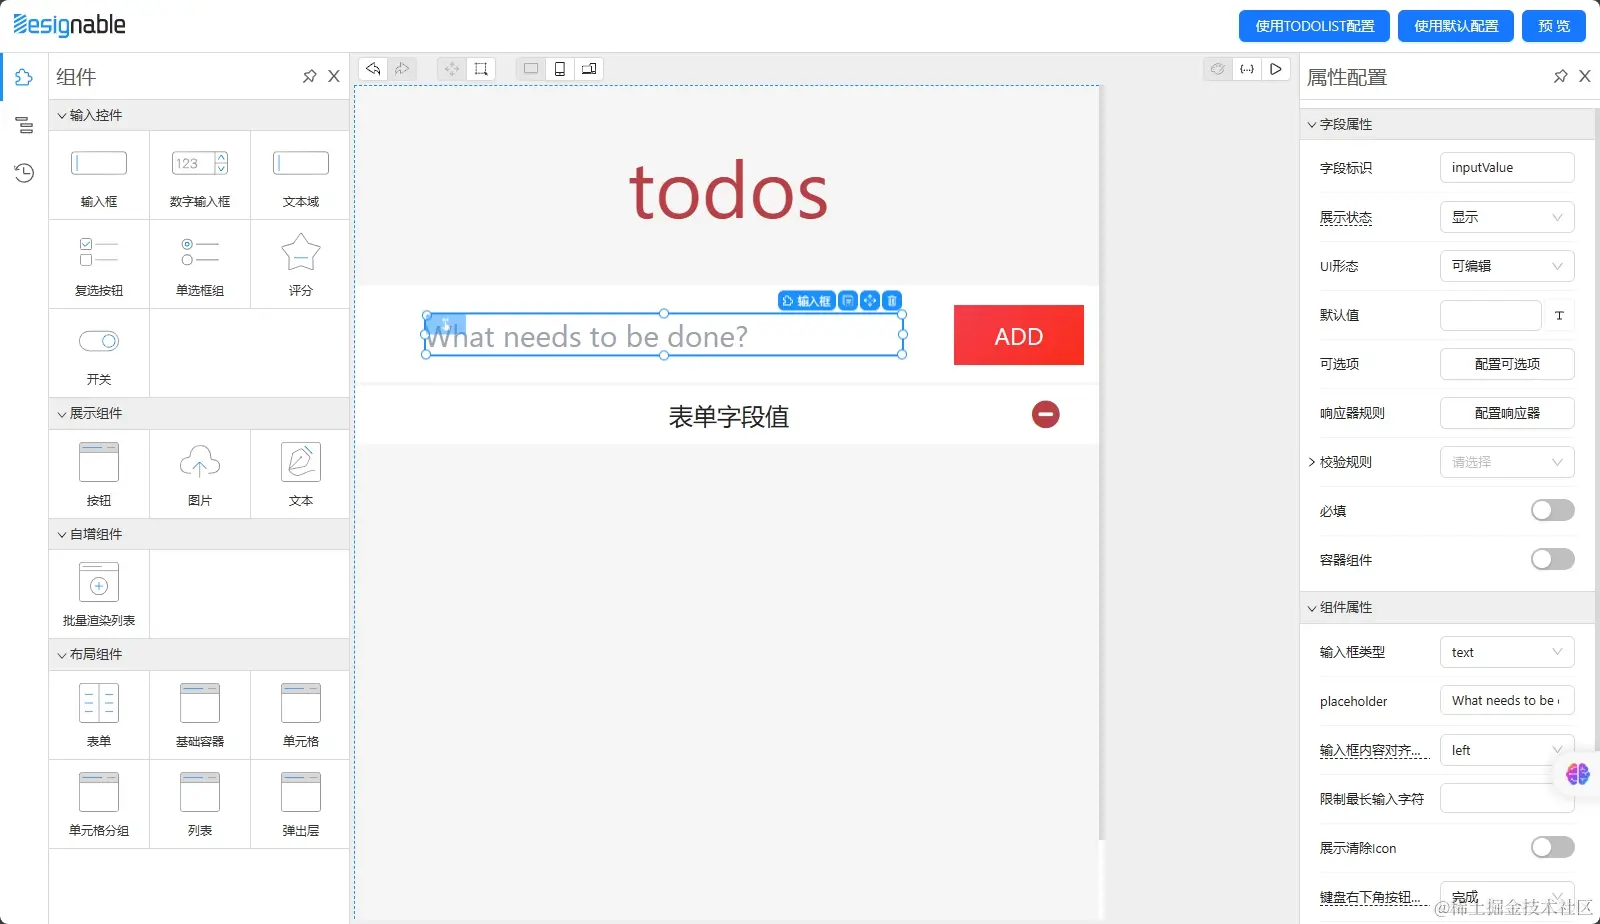
Task: Expand the 校验规则 section
Action: coord(1312,461)
